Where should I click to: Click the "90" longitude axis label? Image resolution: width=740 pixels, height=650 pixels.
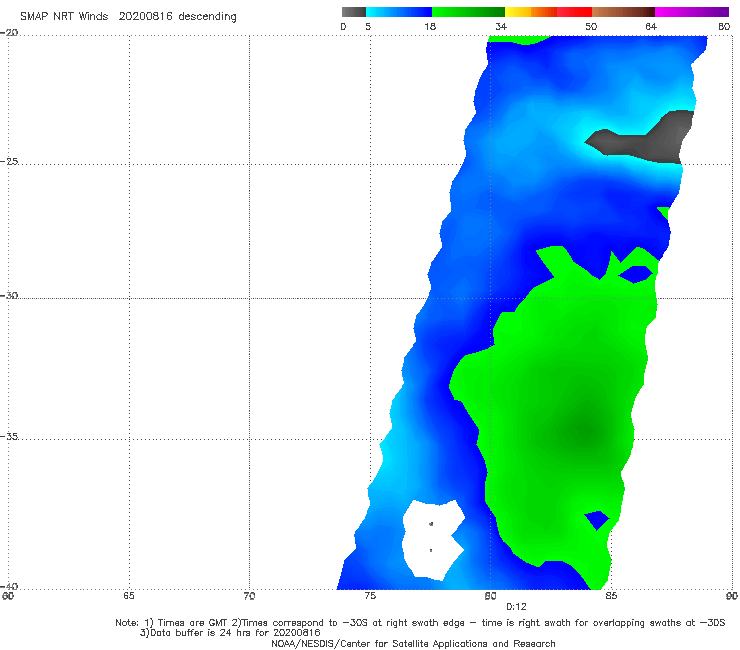tap(732, 596)
